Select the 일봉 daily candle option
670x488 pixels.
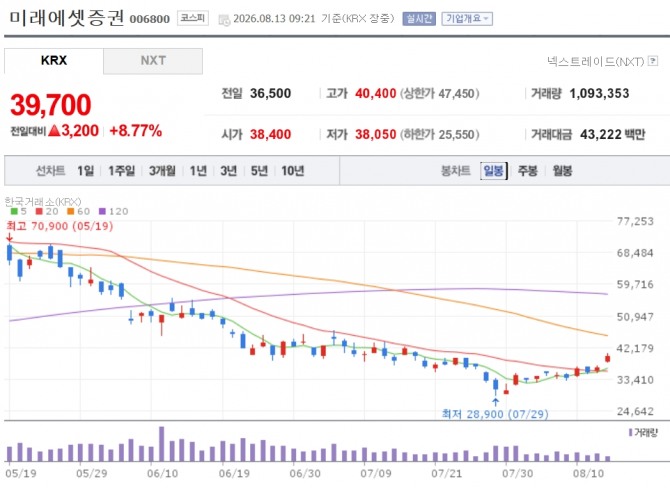pos(494,171)
